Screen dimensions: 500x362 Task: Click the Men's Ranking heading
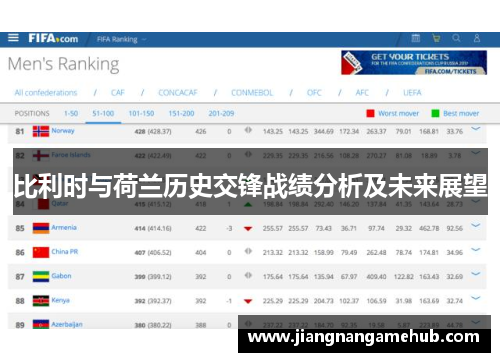(63, 64)
